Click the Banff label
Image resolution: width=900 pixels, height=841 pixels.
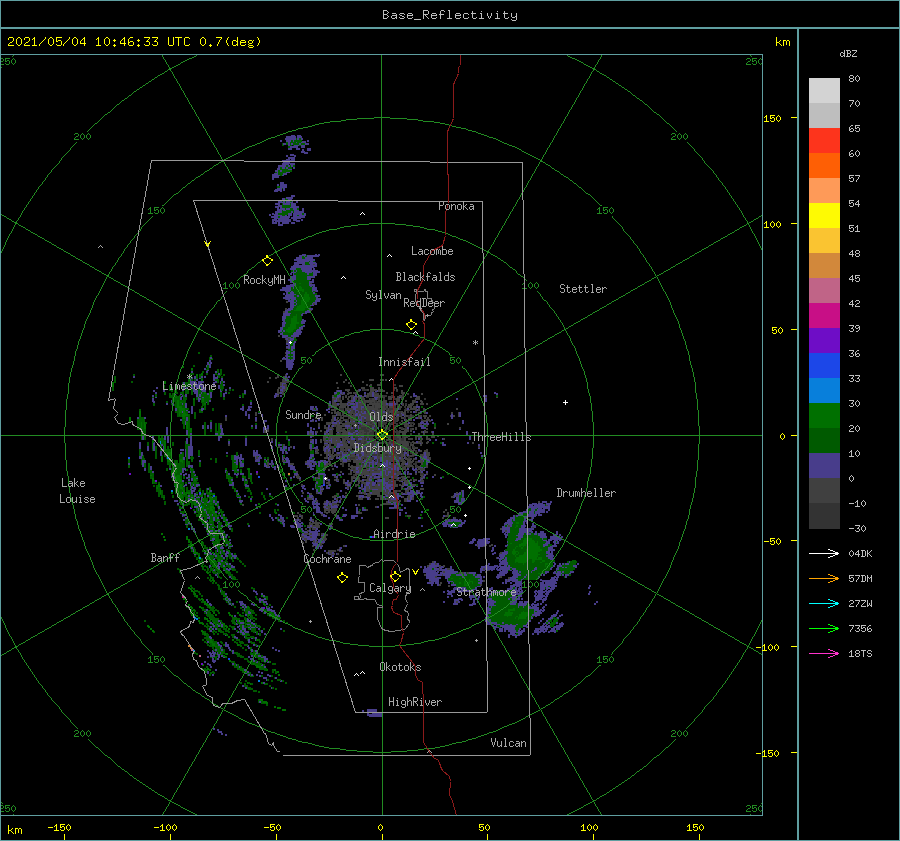pyautogui.click(x=165, y=557)
